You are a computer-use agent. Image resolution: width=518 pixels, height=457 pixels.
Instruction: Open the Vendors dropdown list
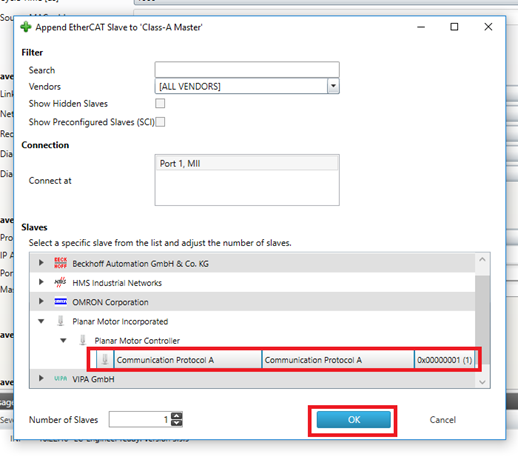333,86
